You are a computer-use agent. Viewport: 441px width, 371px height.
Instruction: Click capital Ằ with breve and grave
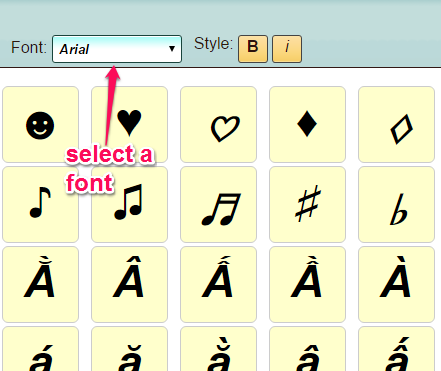click(40, 285)
